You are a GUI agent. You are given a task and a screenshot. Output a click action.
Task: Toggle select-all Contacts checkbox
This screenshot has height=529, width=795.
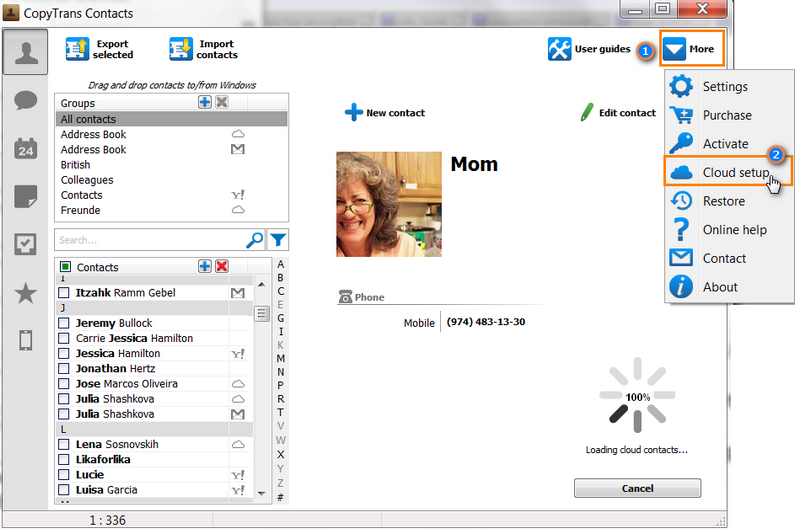click(65, 267)
